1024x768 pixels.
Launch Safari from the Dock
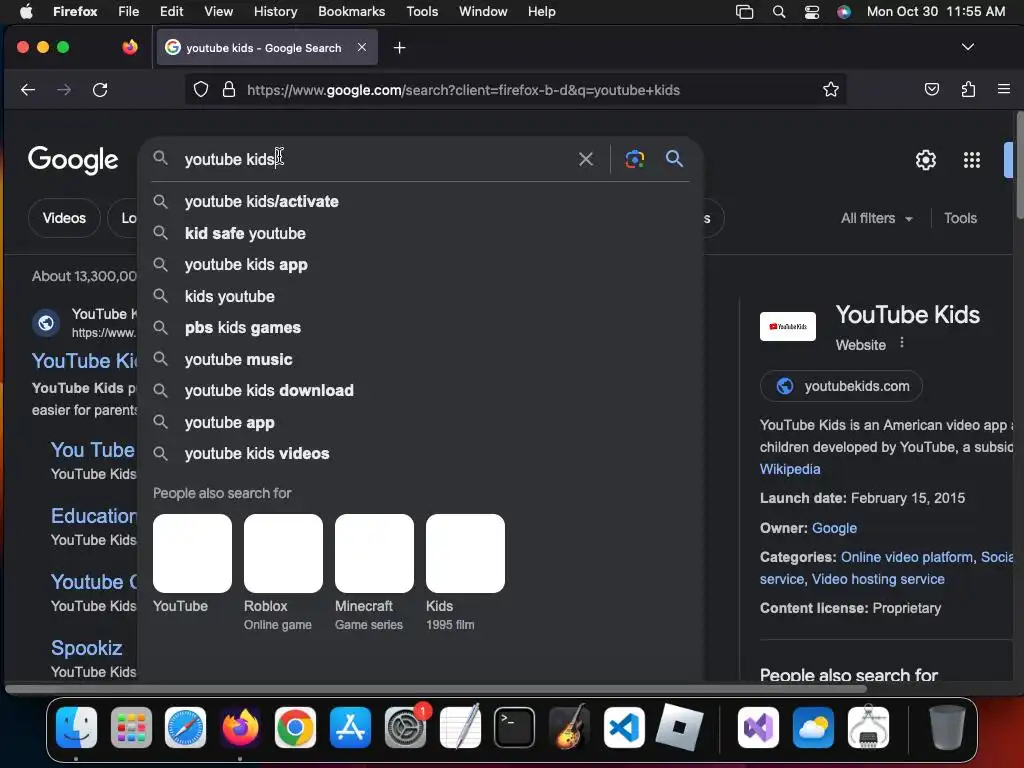(185, 727)
